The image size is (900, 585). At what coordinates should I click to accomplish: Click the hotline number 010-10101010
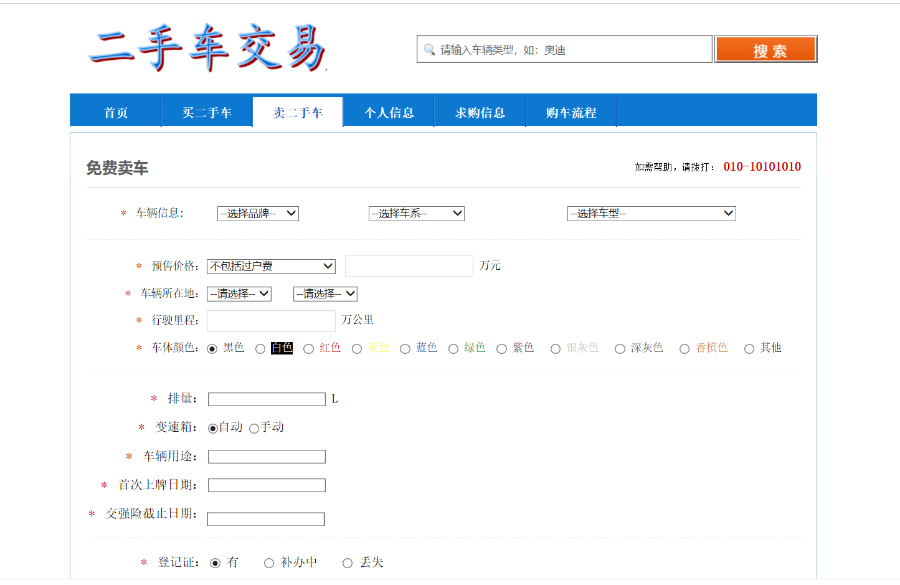(x=761, y=167)
